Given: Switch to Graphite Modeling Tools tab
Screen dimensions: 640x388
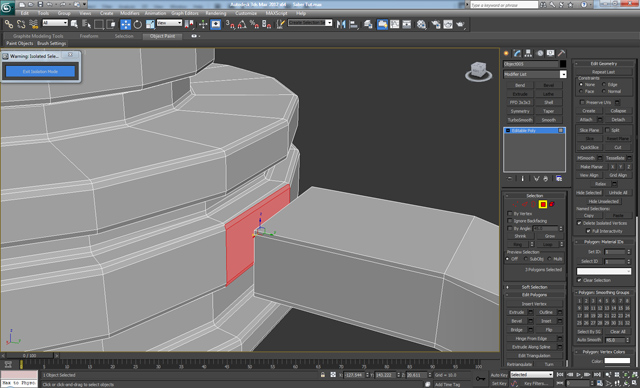Looking at the screenshot, I should pos(38,36).
